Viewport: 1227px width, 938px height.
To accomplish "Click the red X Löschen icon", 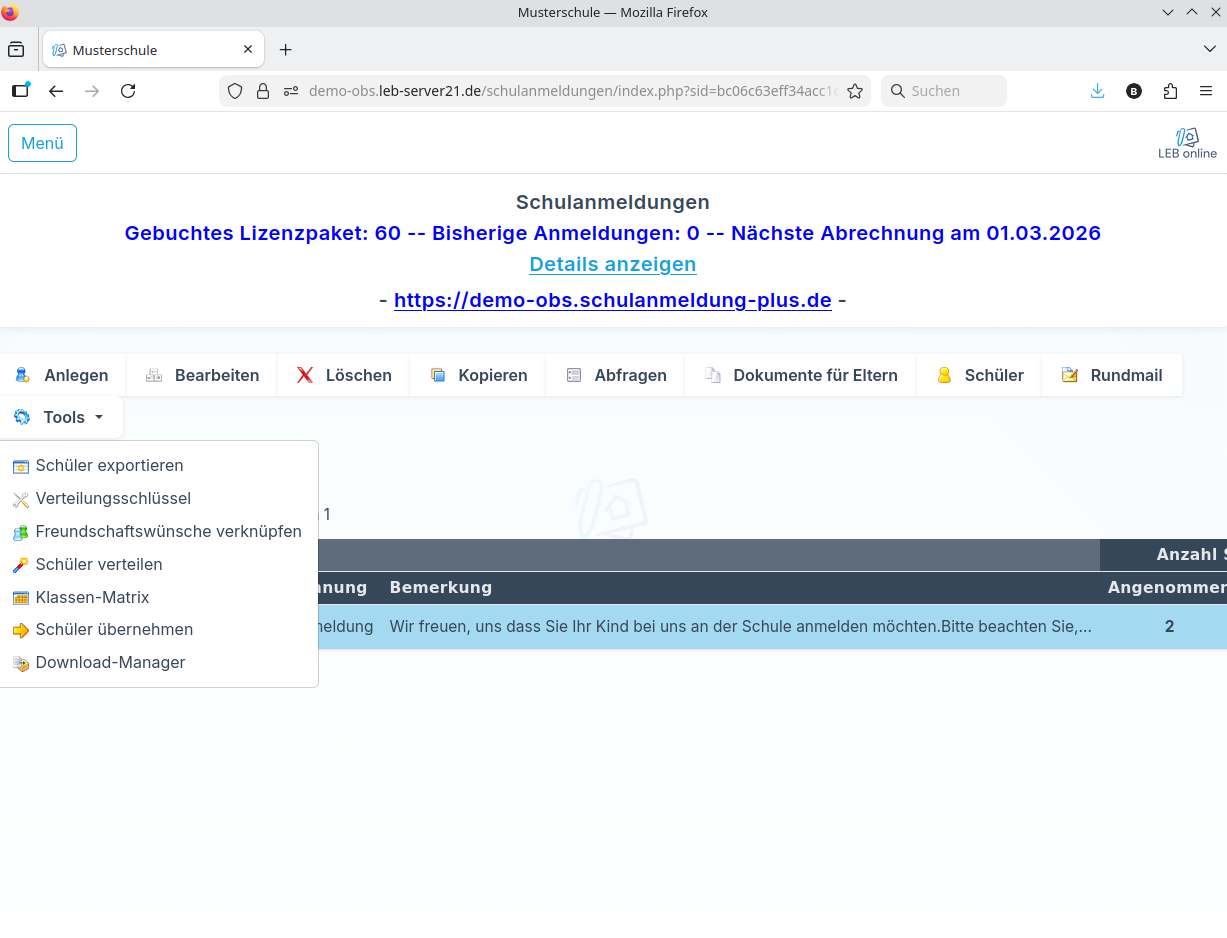I will coord(305,375).
